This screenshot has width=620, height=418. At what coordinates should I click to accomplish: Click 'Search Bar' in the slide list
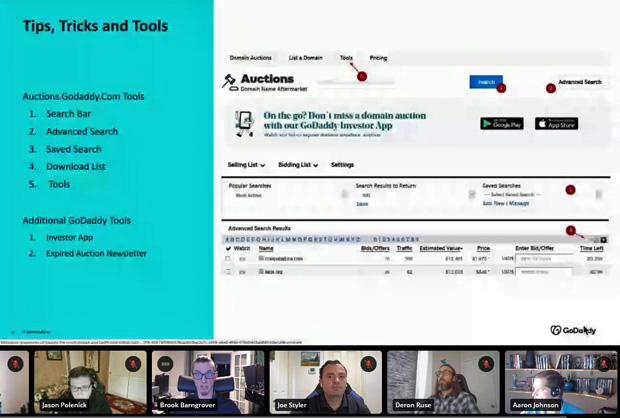[x=68, y=114]
